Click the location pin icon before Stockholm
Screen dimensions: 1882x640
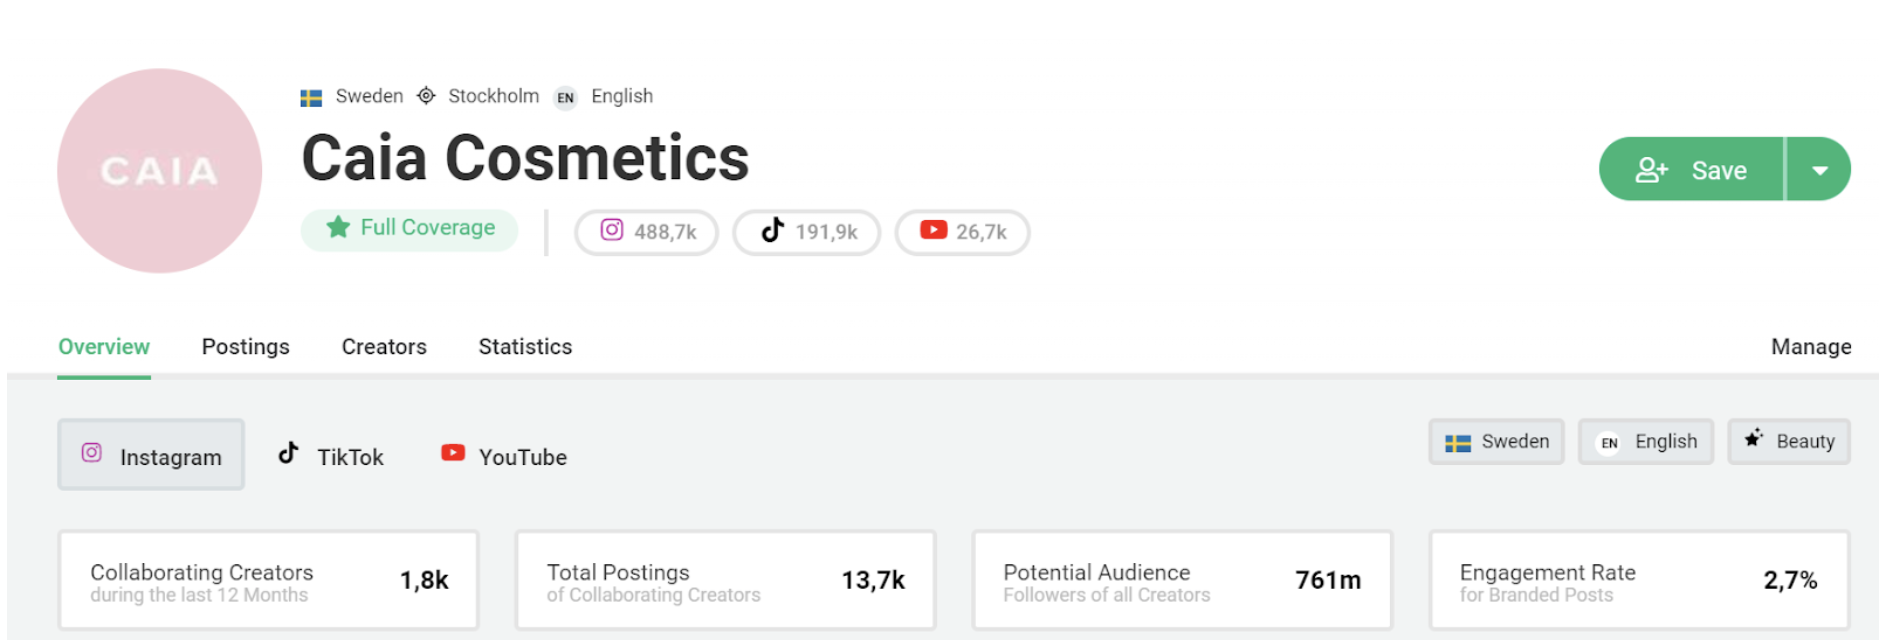(426, 96)
